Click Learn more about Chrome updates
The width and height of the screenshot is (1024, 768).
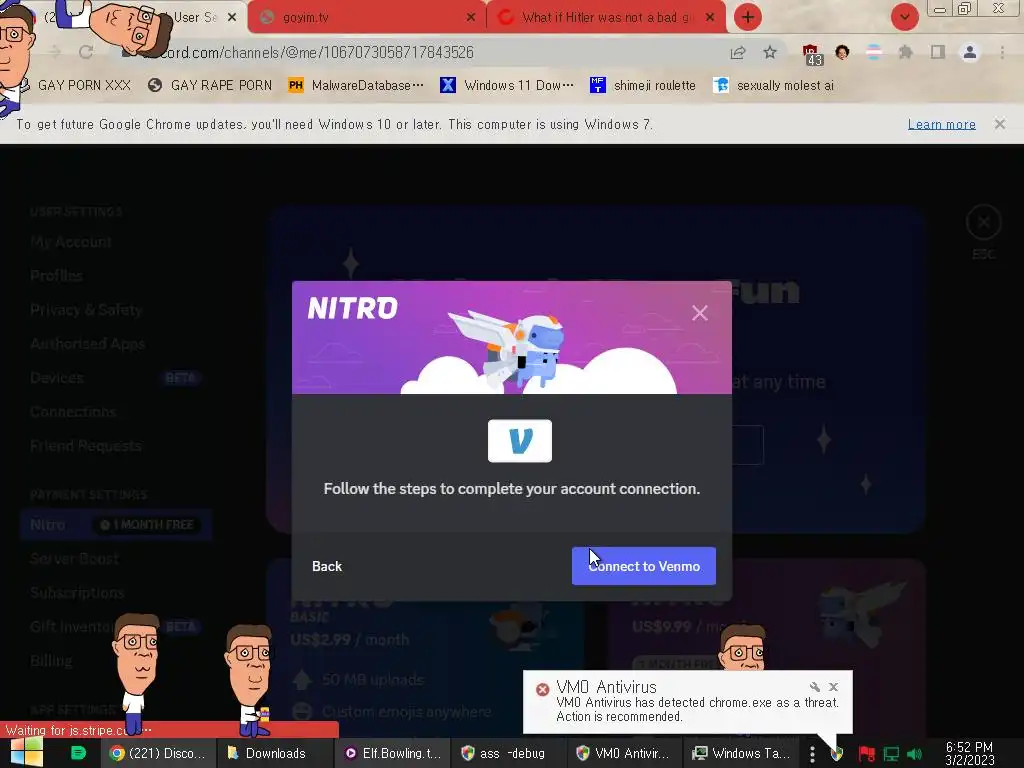pos(941,124)
